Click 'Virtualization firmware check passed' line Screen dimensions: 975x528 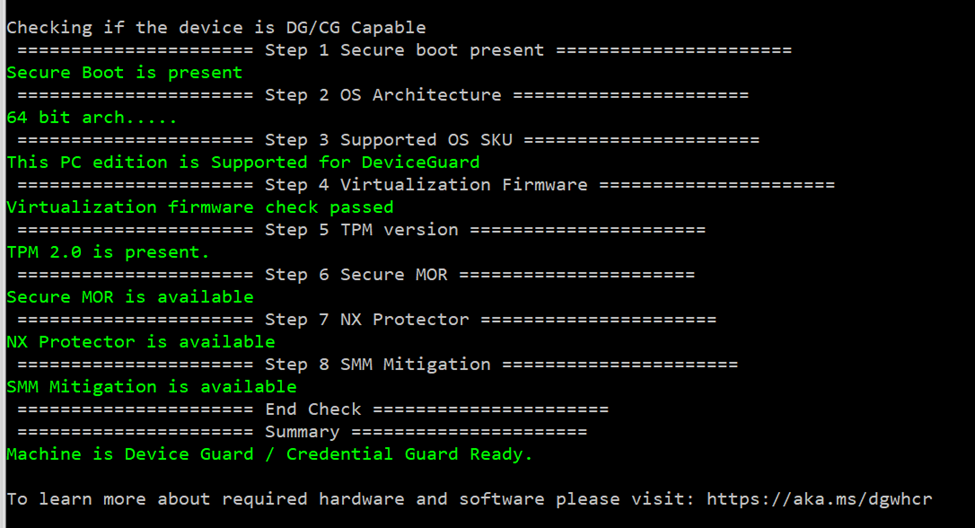pyautogui.click(x=200, y=207)
